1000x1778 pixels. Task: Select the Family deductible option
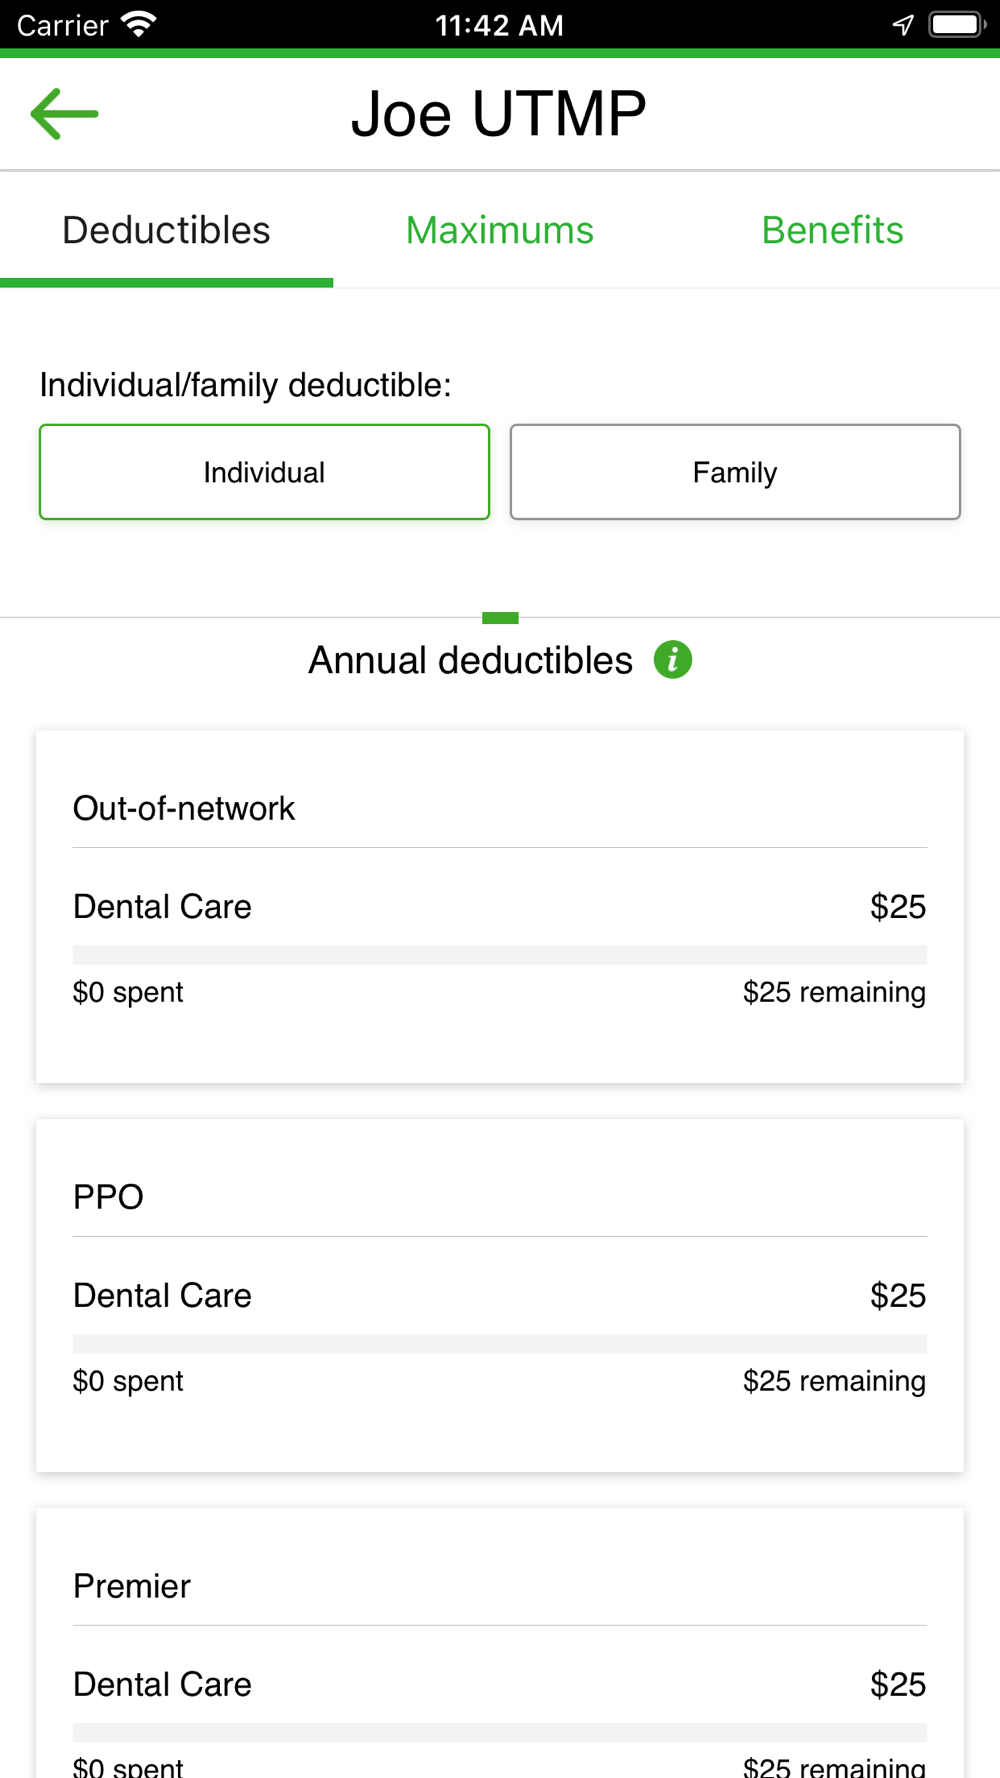point(735,472)
